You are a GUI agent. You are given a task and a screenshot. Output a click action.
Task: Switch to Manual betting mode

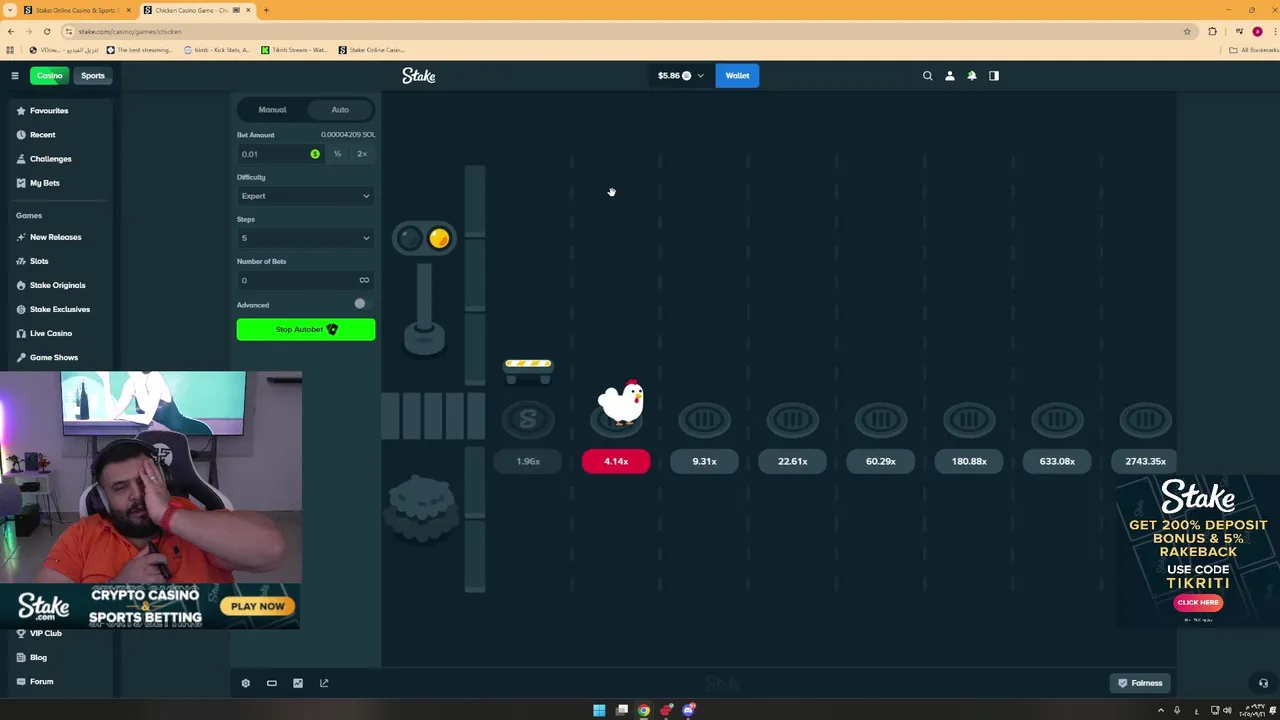(x=272, y=110)
